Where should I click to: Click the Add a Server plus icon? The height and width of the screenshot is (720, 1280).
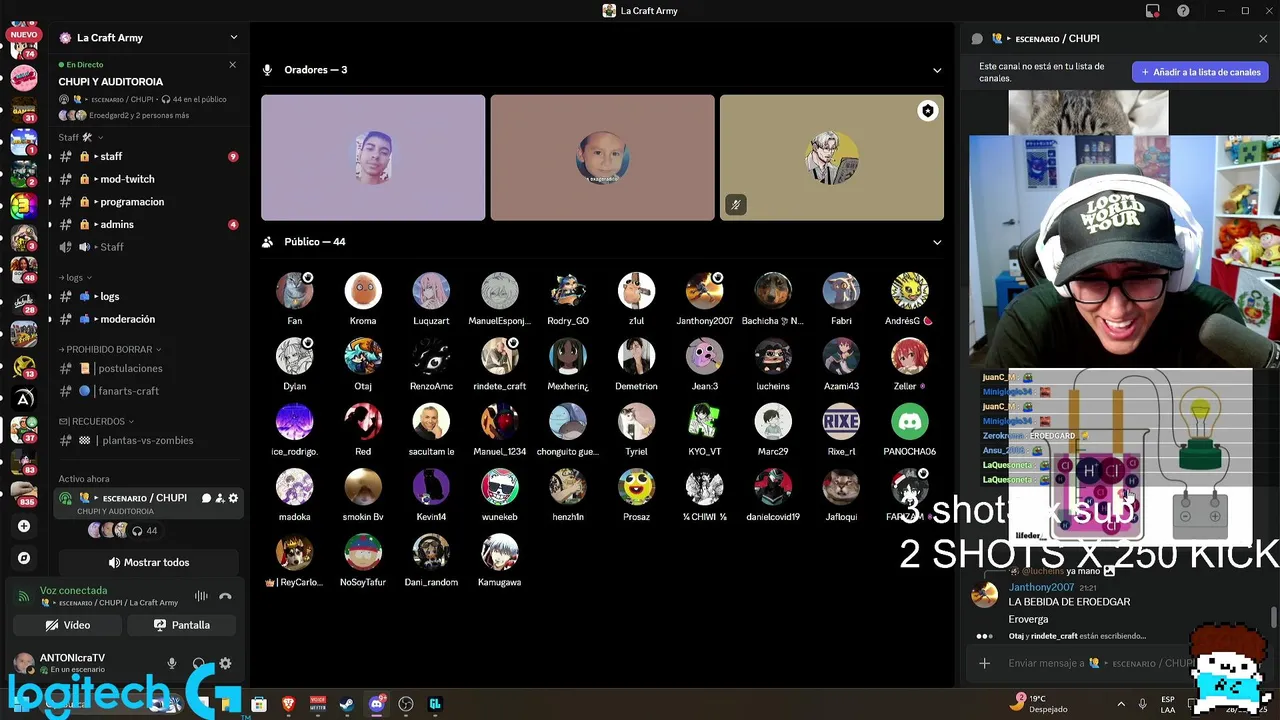click(24, 526)
